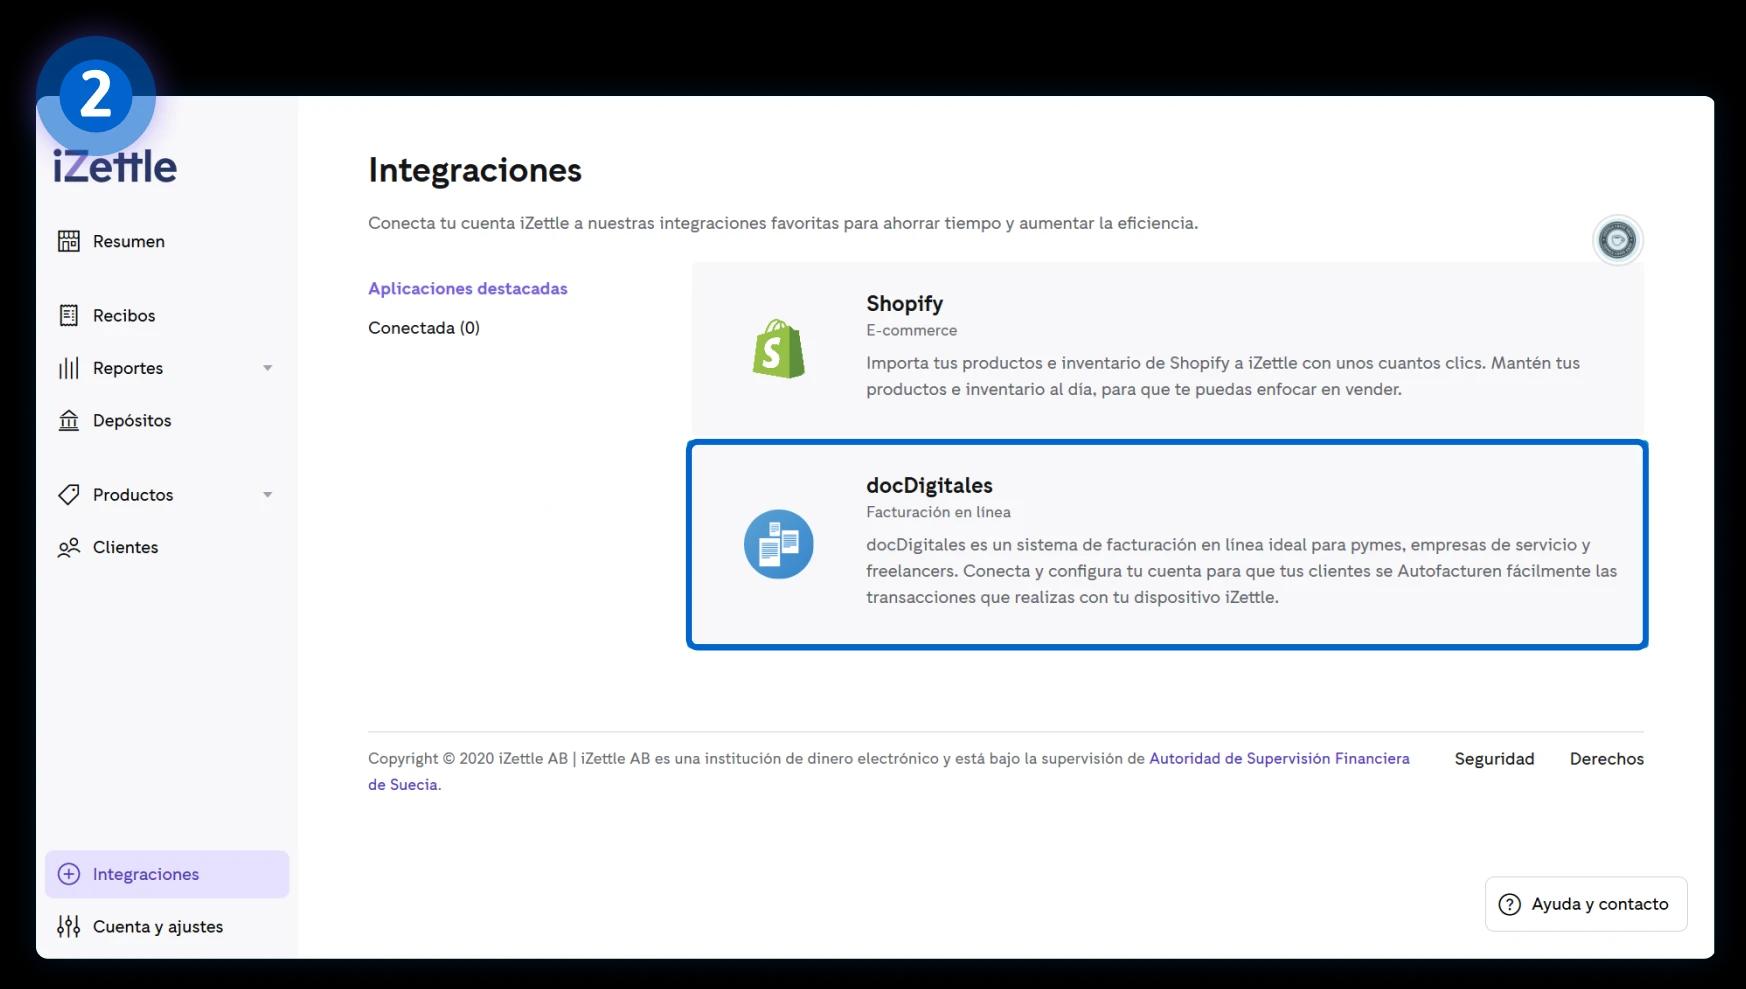Image resolution: width=1746 pixels, height=989 pixels.
Task: Click the round badge icon at top right
Action: [1617, 240]
